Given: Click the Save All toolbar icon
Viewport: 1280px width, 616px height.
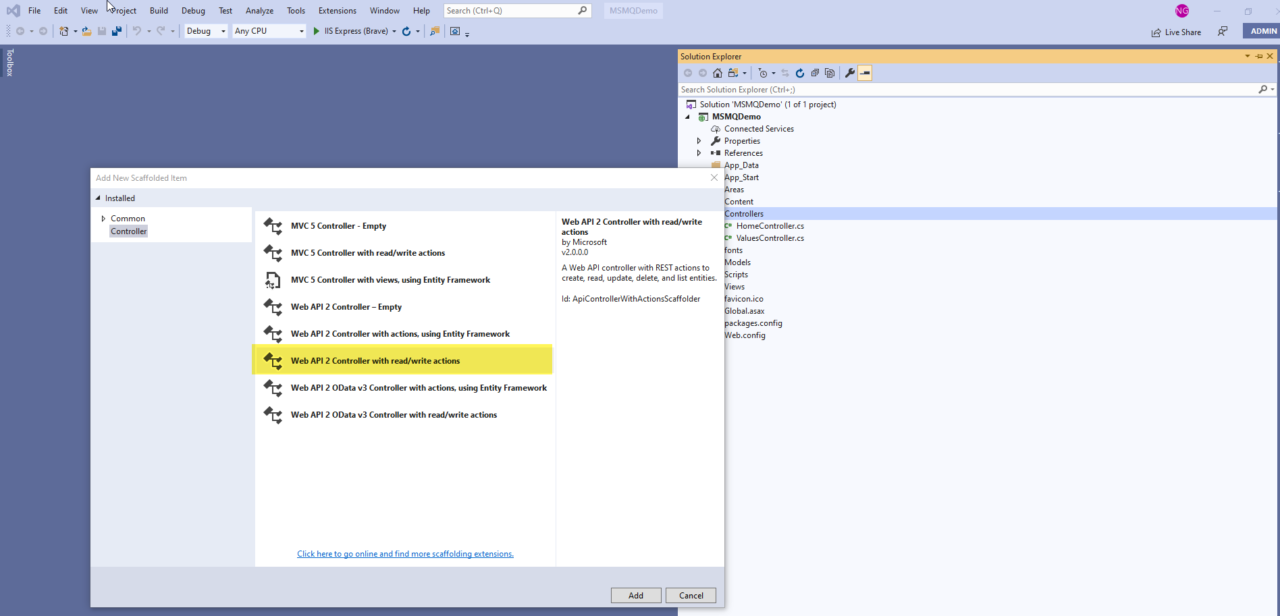Looking at the screenshot, I should point(117,31).
